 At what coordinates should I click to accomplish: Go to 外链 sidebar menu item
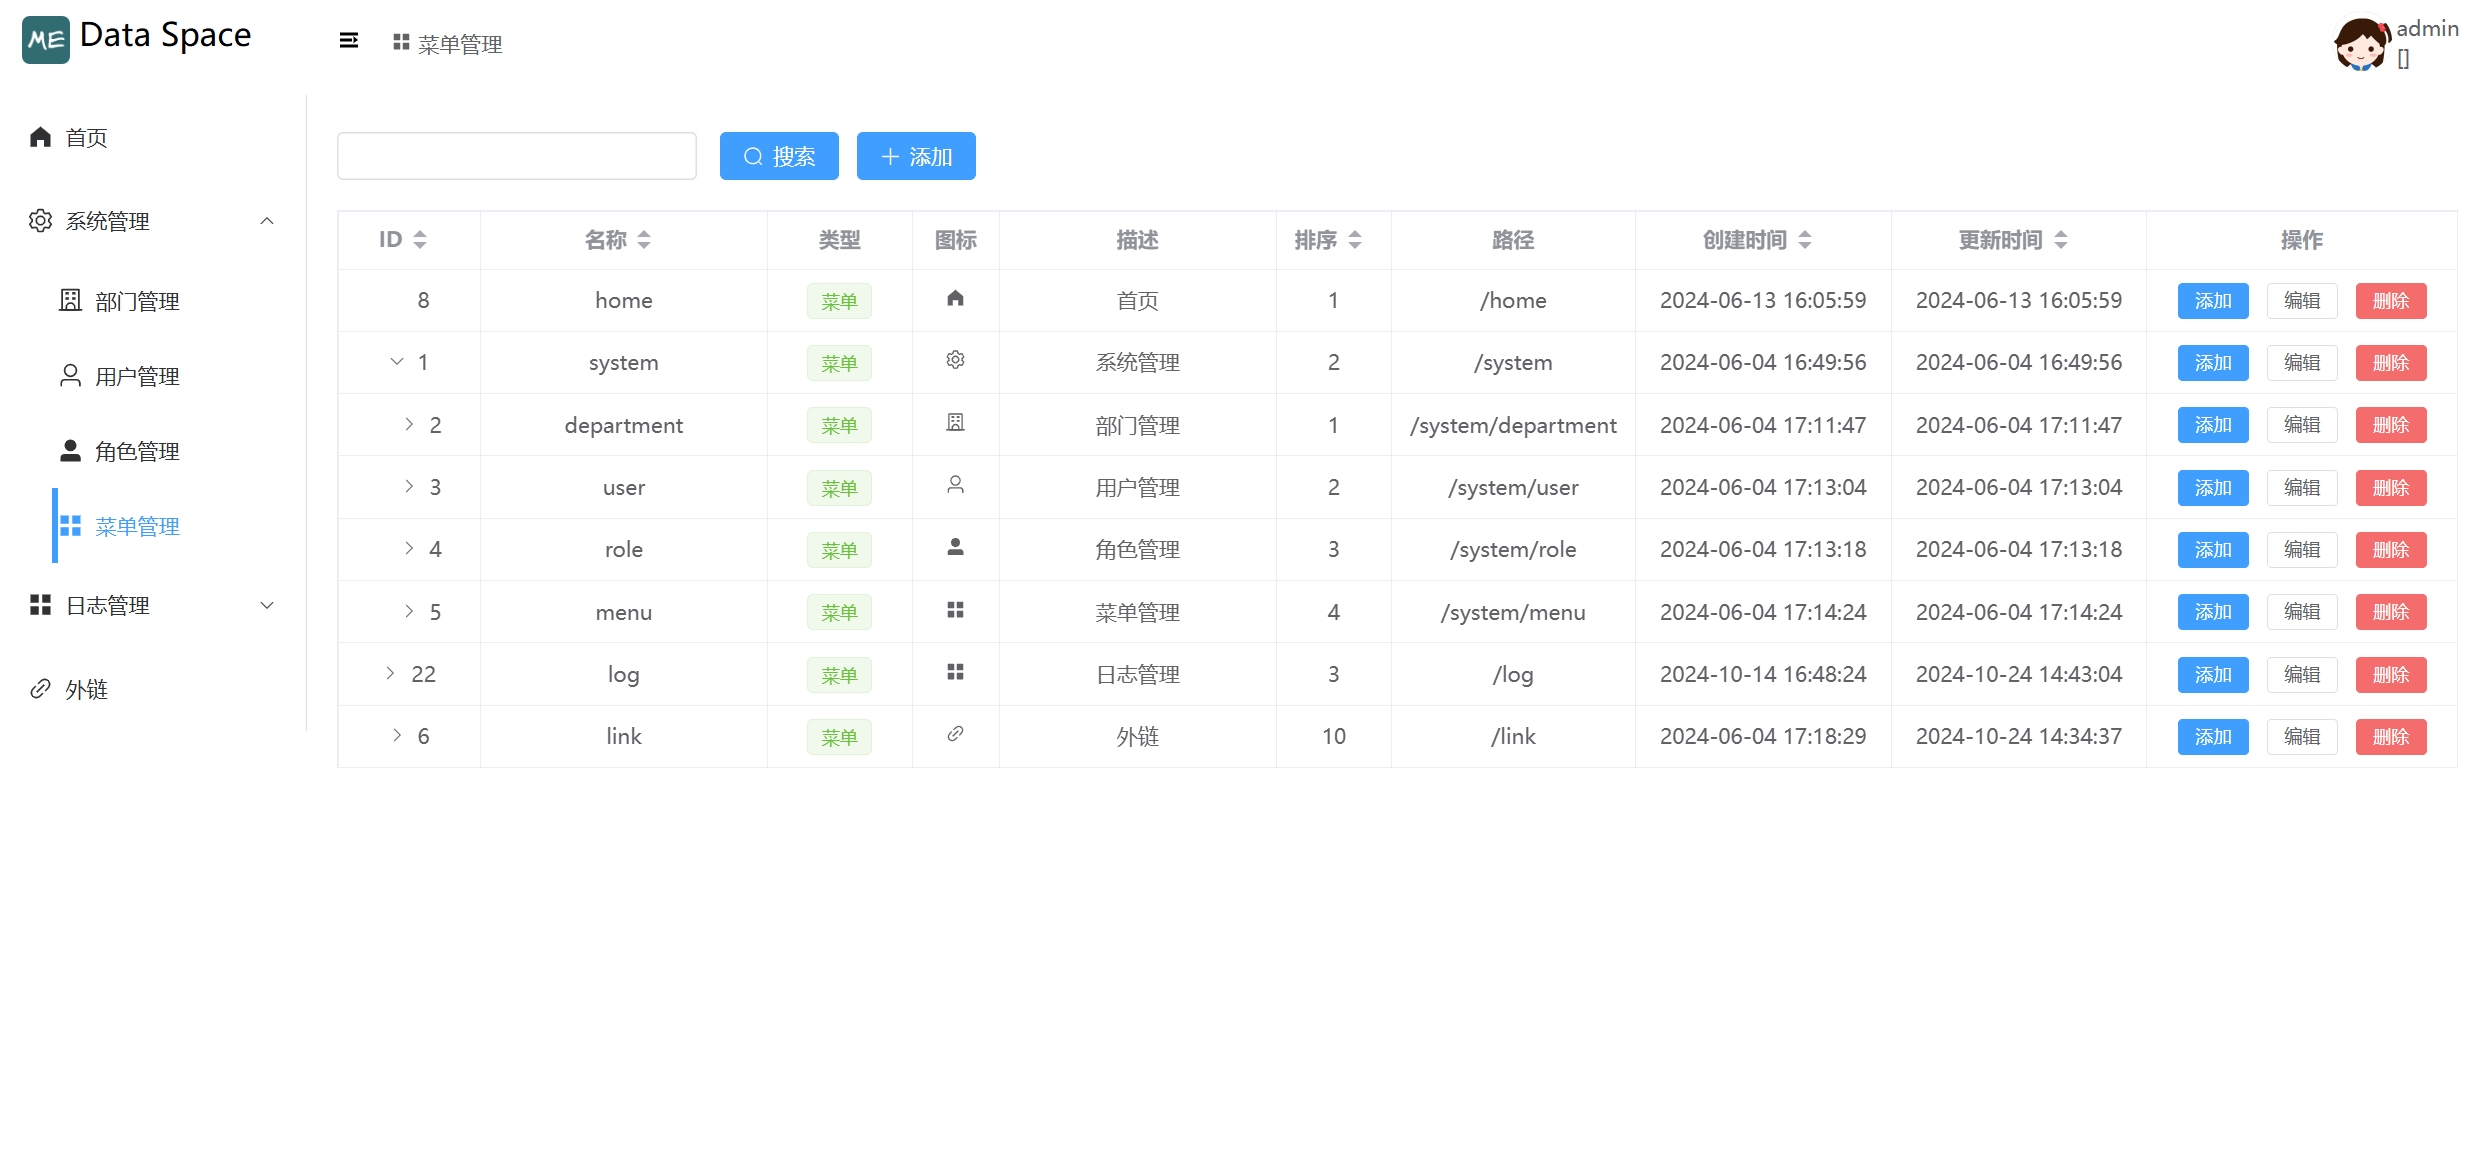pos(86,689)
